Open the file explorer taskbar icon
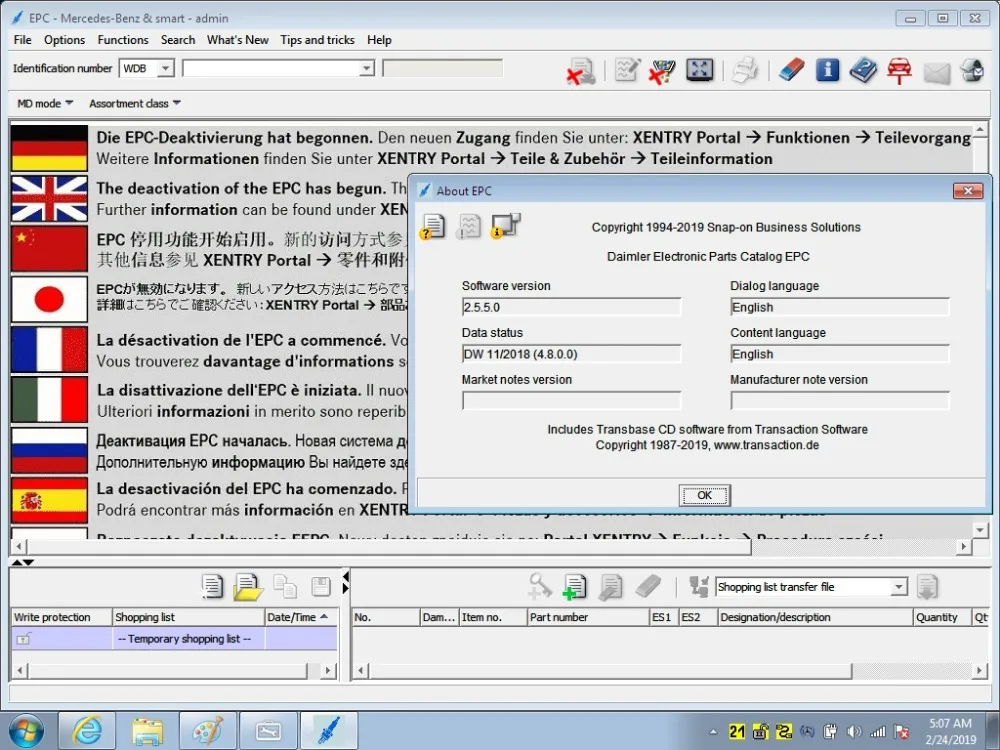 coord(147,731)
